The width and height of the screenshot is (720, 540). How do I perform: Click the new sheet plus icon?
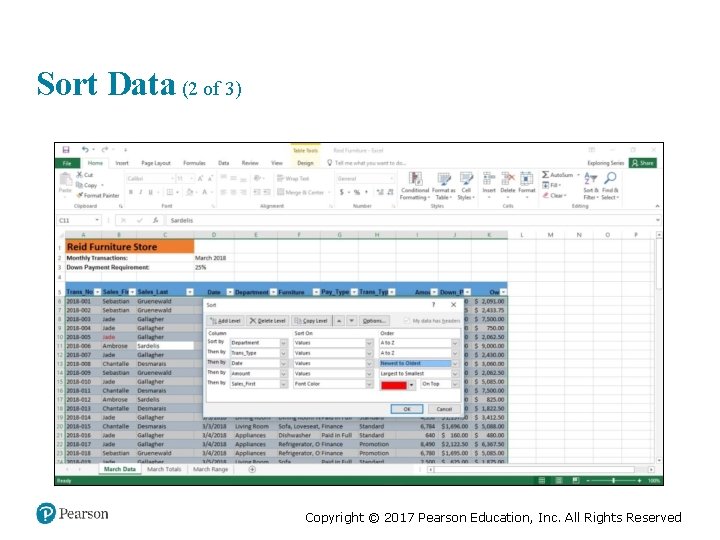click(x=252, y=469)
